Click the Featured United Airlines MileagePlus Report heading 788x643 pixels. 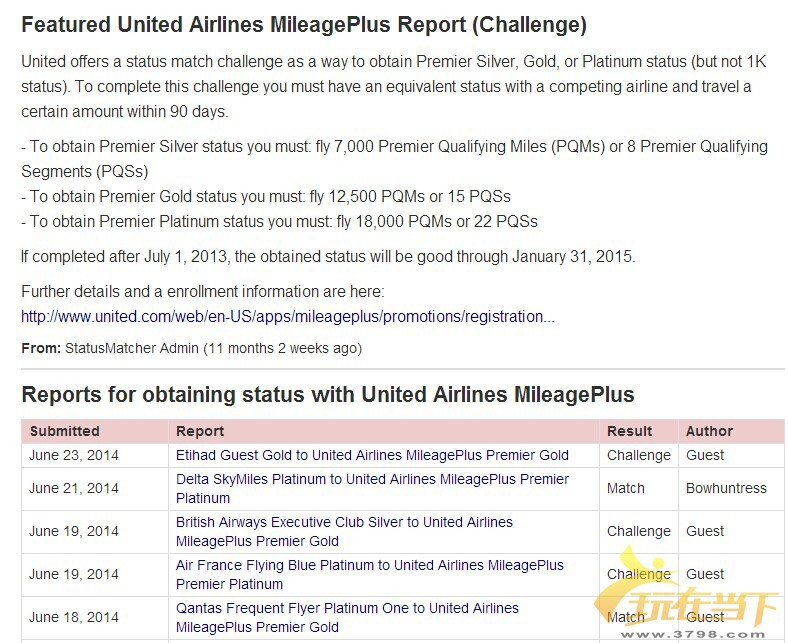pos(304,25)
